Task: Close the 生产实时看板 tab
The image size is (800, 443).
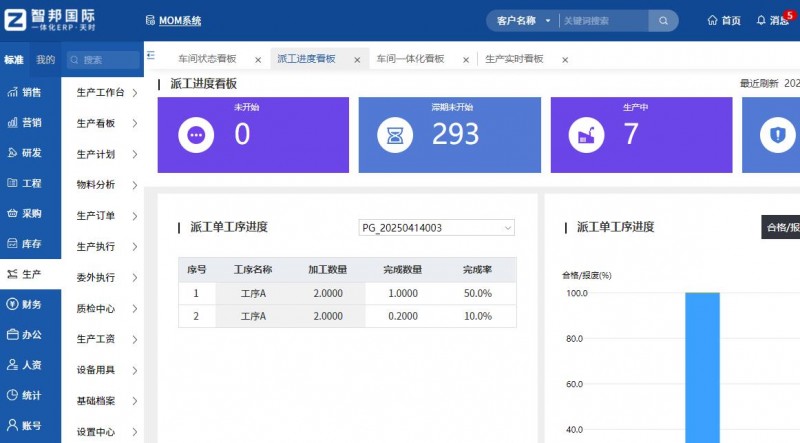Action: pos(565,60)
